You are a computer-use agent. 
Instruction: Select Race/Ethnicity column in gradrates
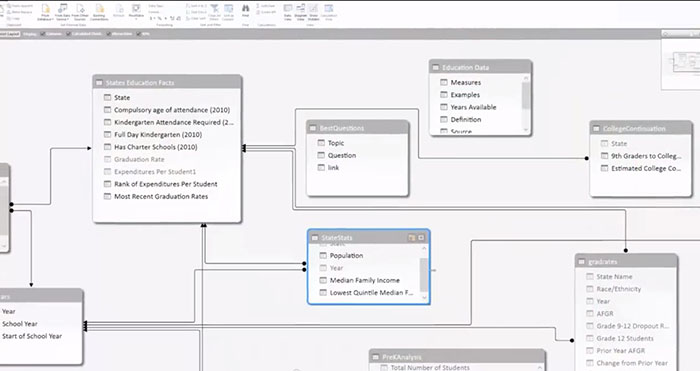tap(619, 289)
